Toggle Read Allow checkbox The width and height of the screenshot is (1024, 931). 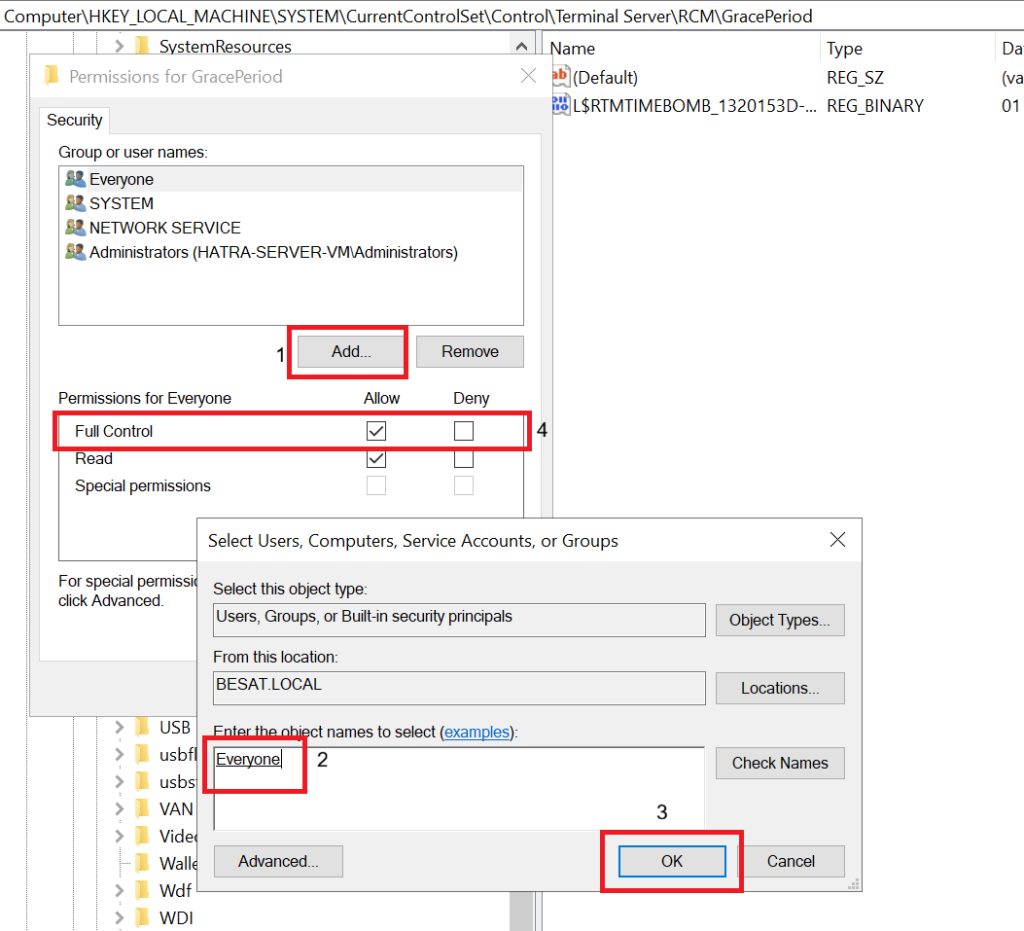[376, 458]
